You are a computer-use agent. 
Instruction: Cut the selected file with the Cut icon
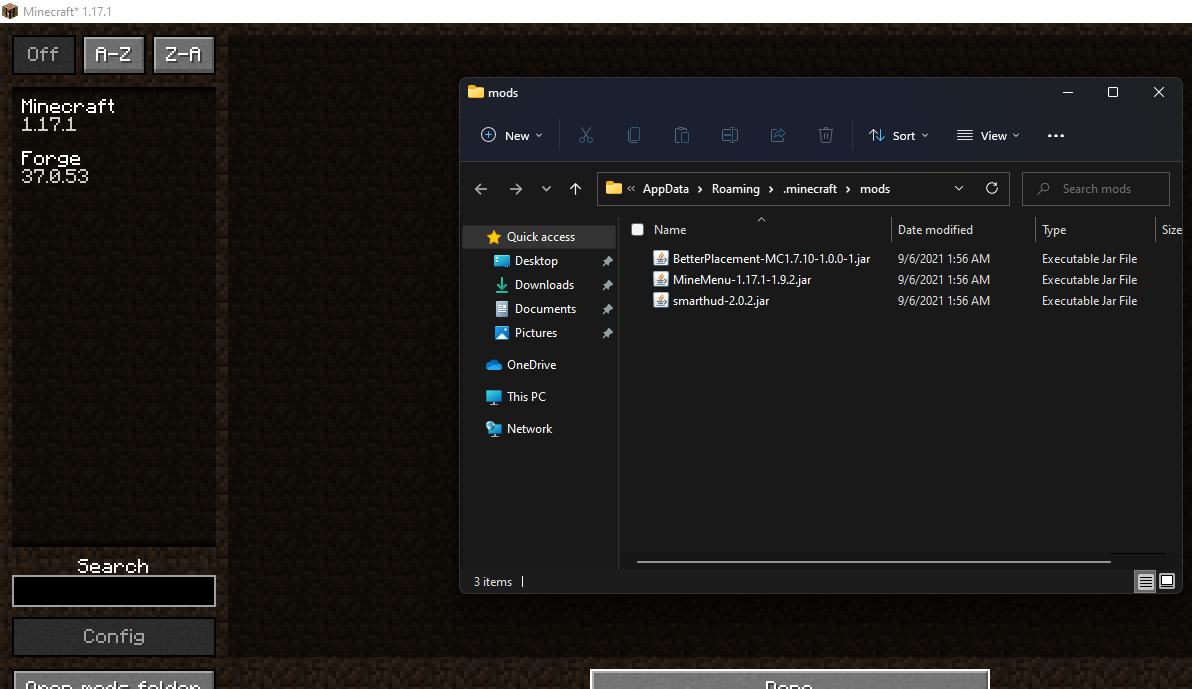(x=586, y=135)
